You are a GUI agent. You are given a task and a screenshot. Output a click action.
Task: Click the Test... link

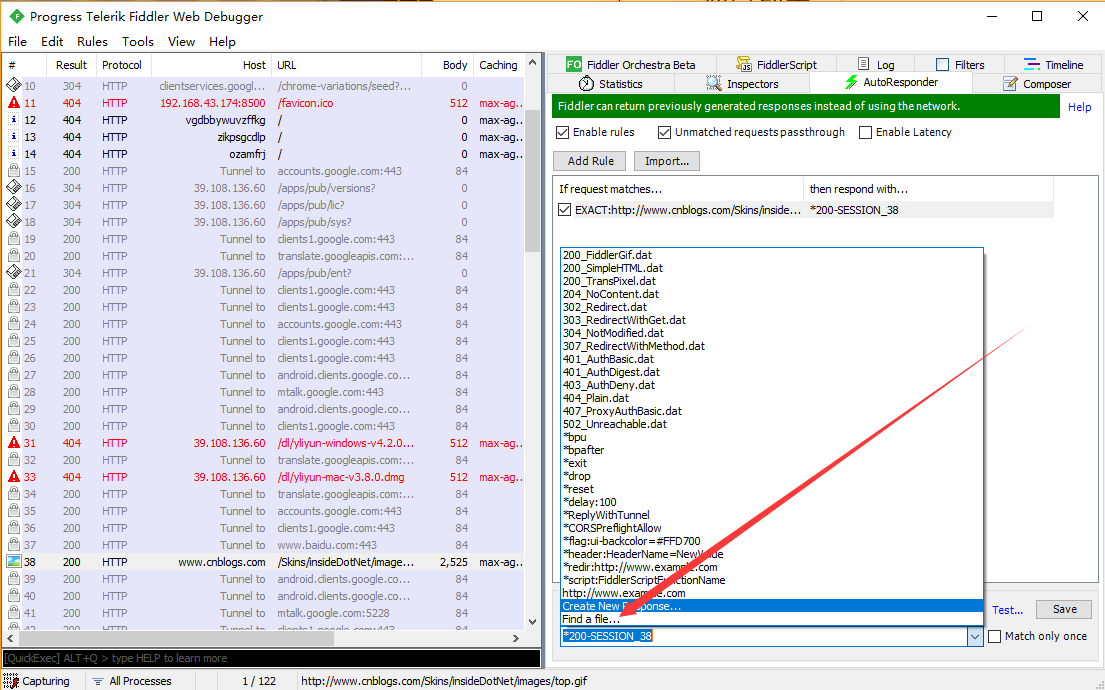click(x=1007, y=610)
